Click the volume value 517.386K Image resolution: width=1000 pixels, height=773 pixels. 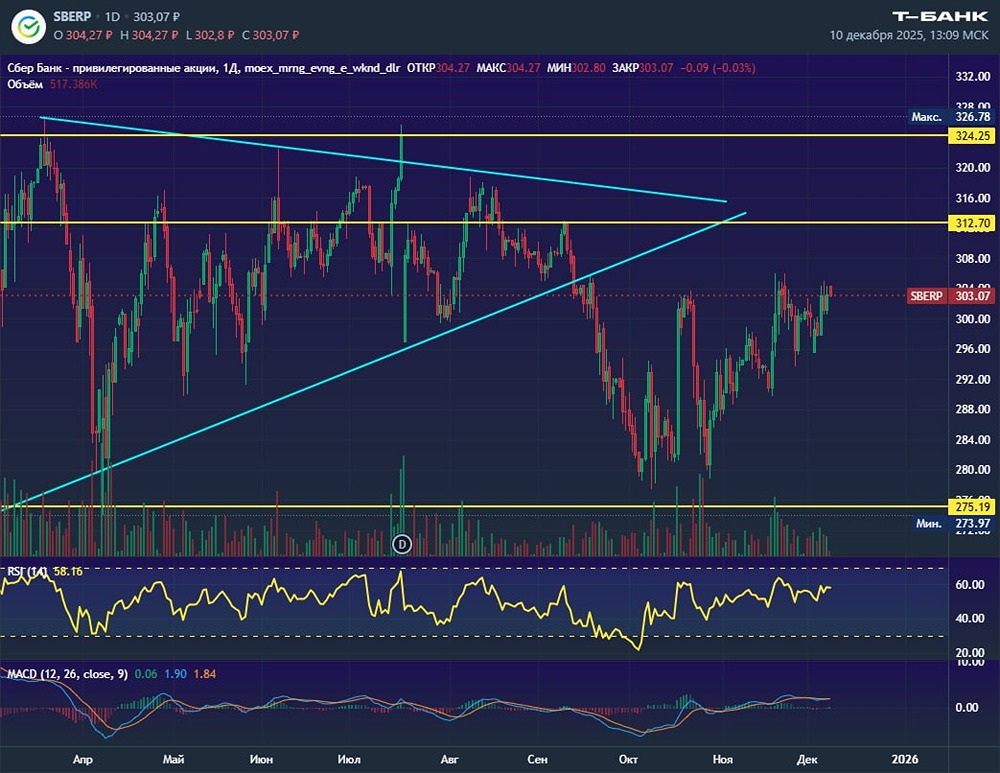coord(73,84)
